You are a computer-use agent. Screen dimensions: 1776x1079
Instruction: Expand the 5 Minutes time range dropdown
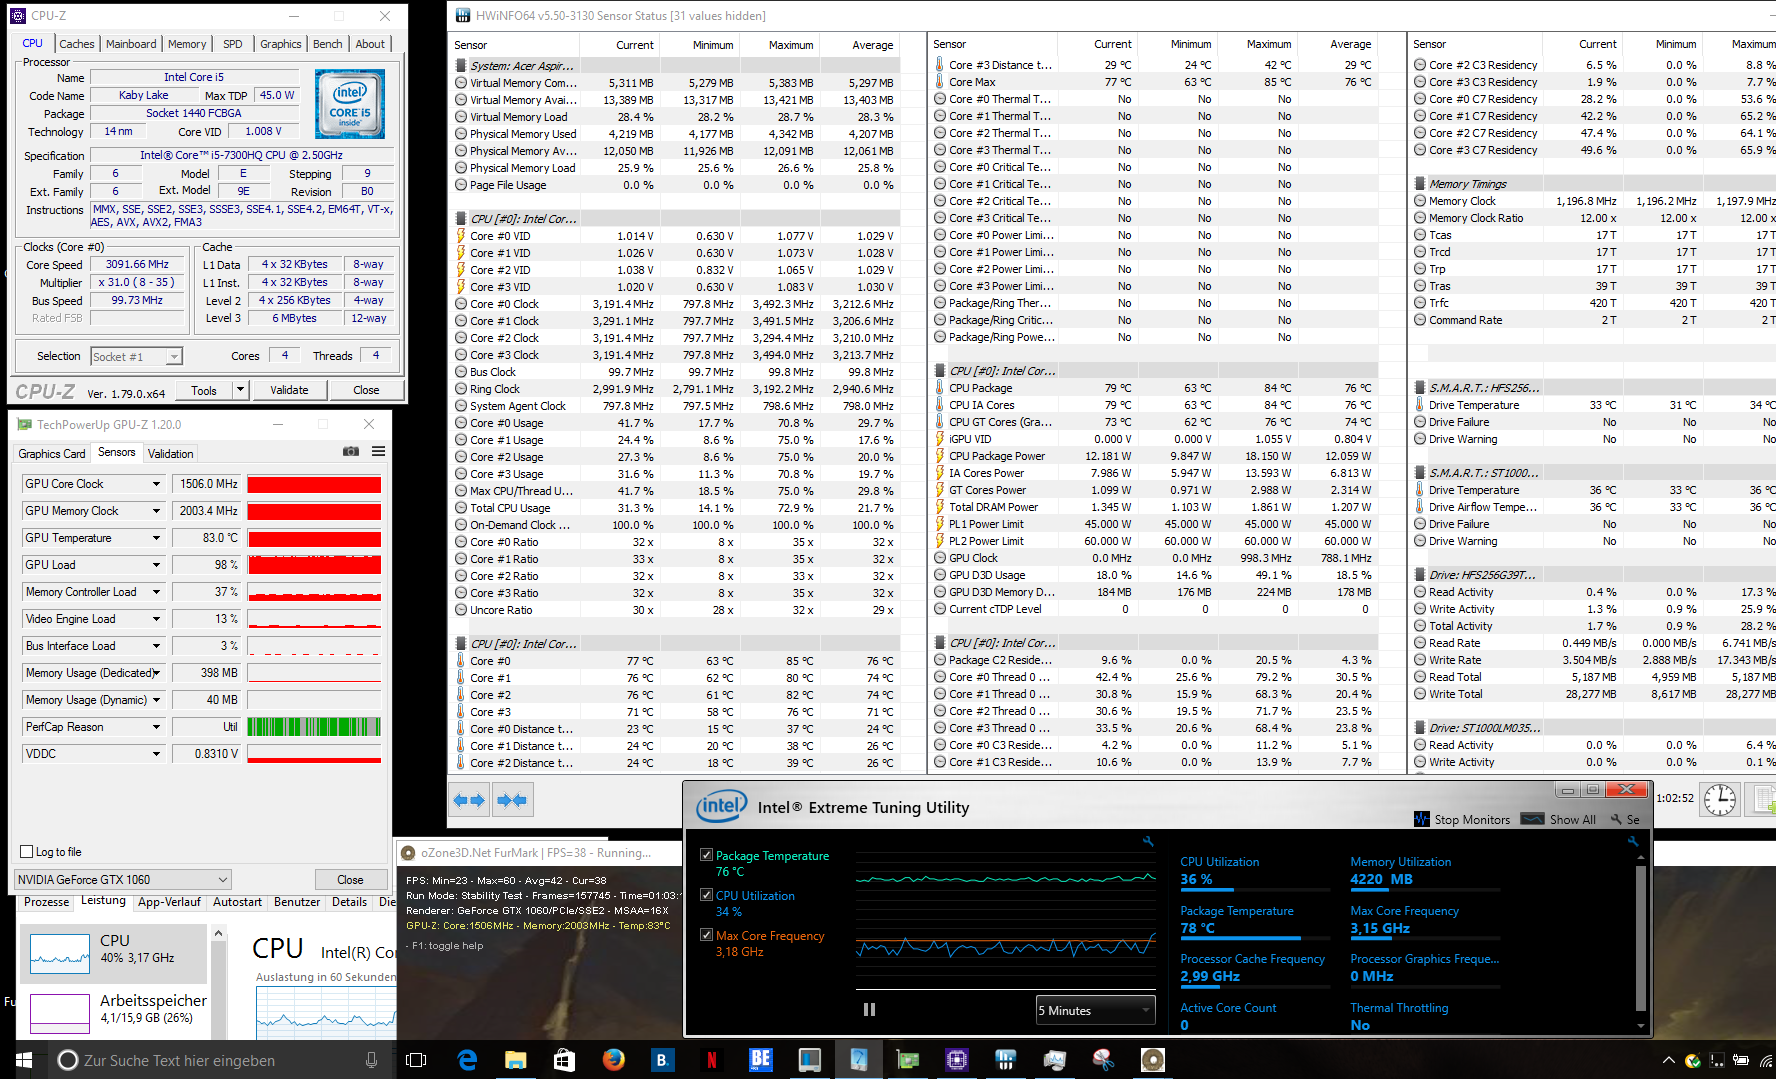(x=1145, y=1010)
